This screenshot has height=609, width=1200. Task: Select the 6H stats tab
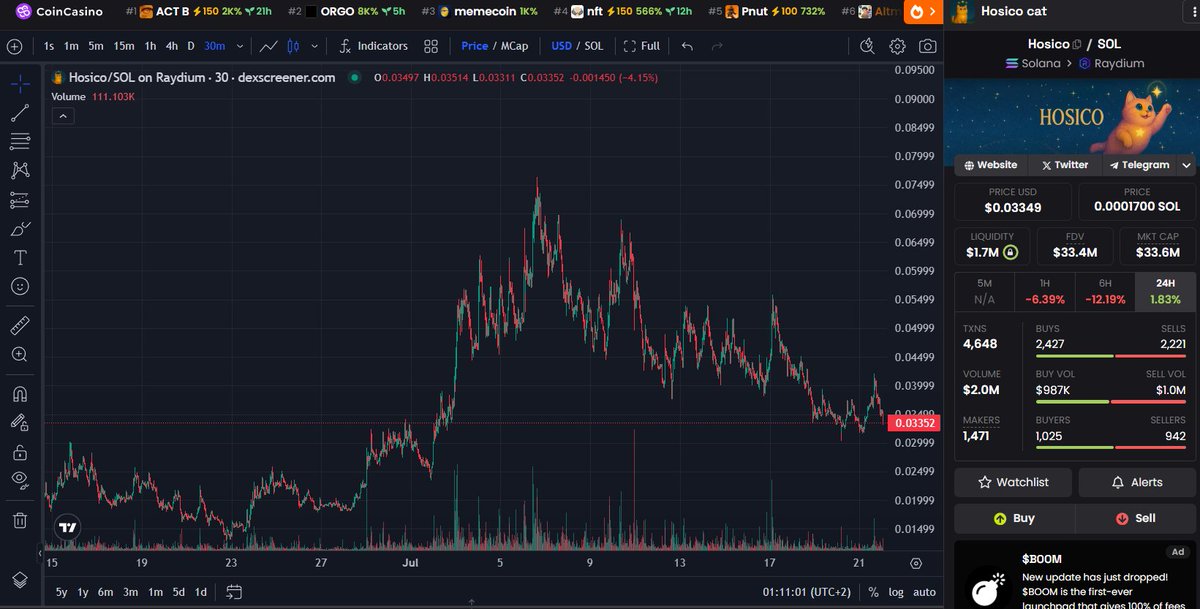[x=1104, y=290]
